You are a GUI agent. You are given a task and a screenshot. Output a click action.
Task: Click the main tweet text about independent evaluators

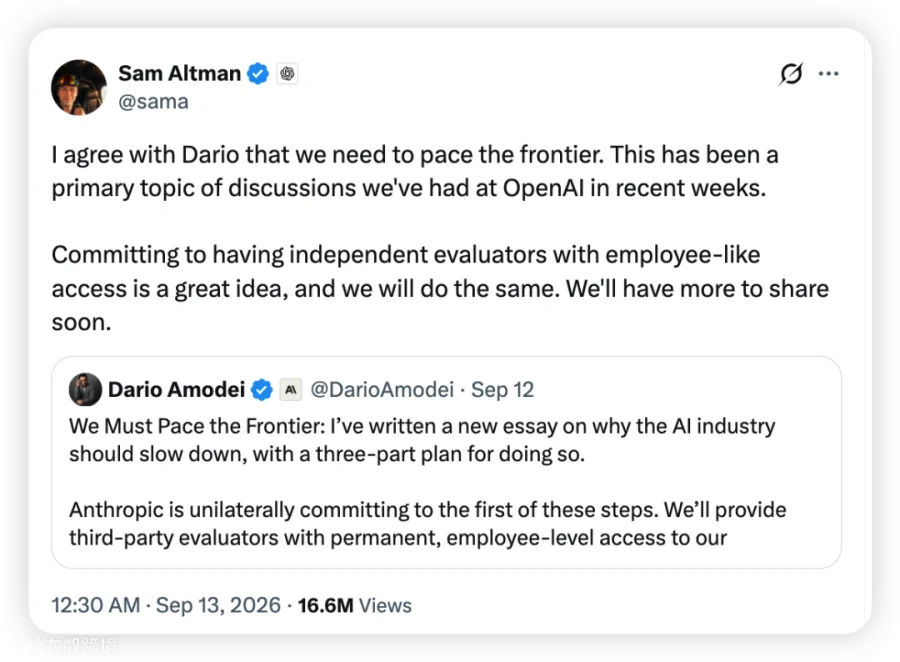(440, 288)
